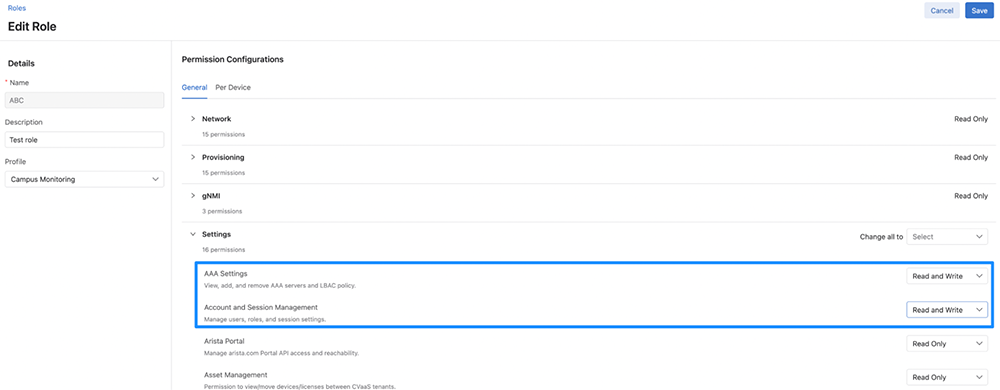The height and width of the screenshot is (390, 1000).
Task: Click the AAA Settings permission row label
Action: (x=225, y=273)
